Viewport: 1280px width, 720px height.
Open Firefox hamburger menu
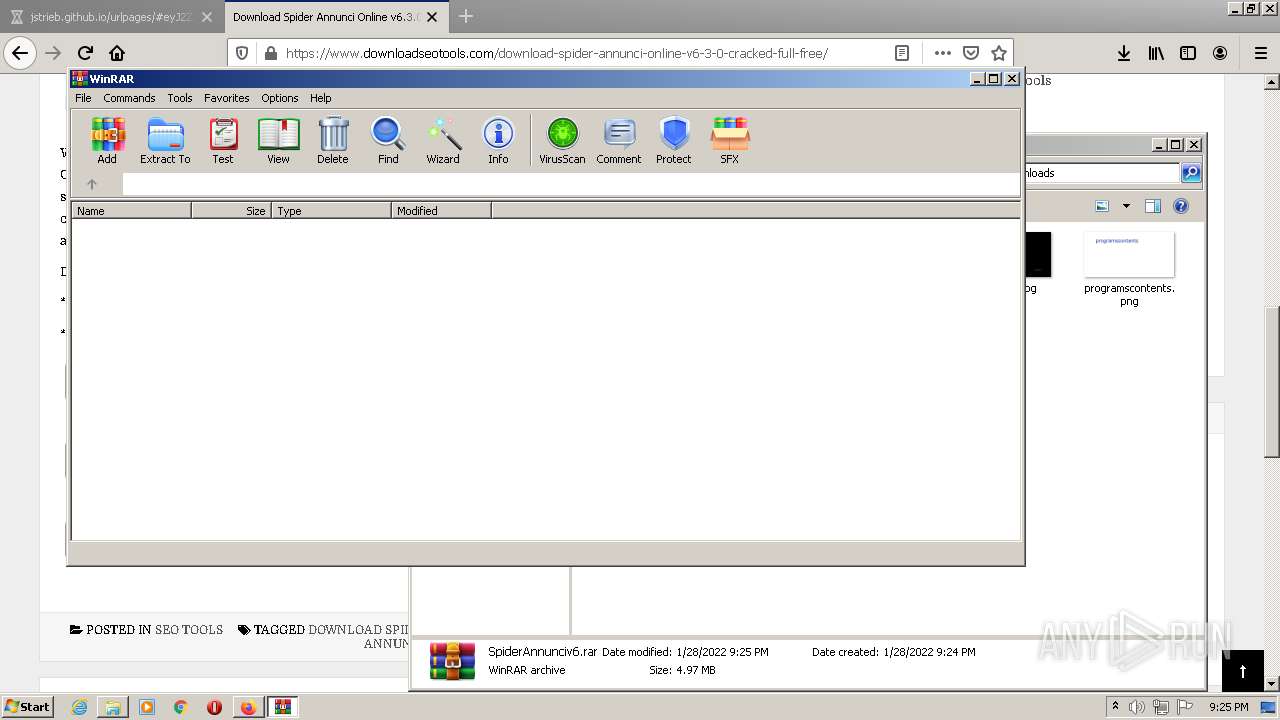[x=1260, y=53]
